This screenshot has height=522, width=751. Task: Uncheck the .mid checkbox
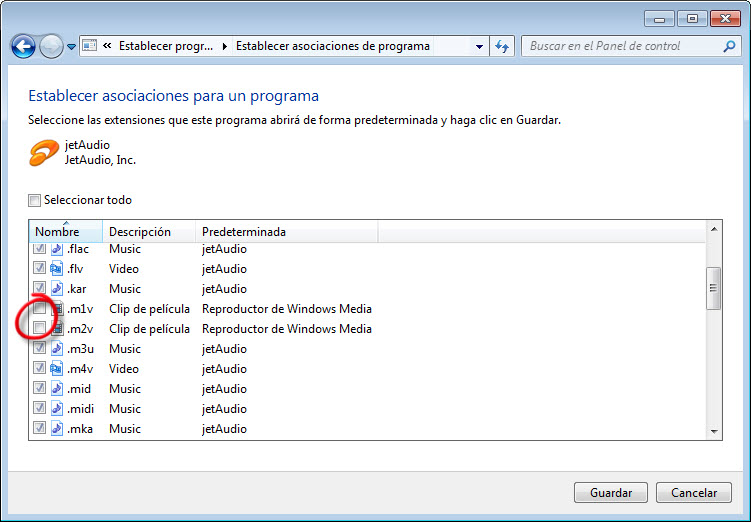[39, 388]
